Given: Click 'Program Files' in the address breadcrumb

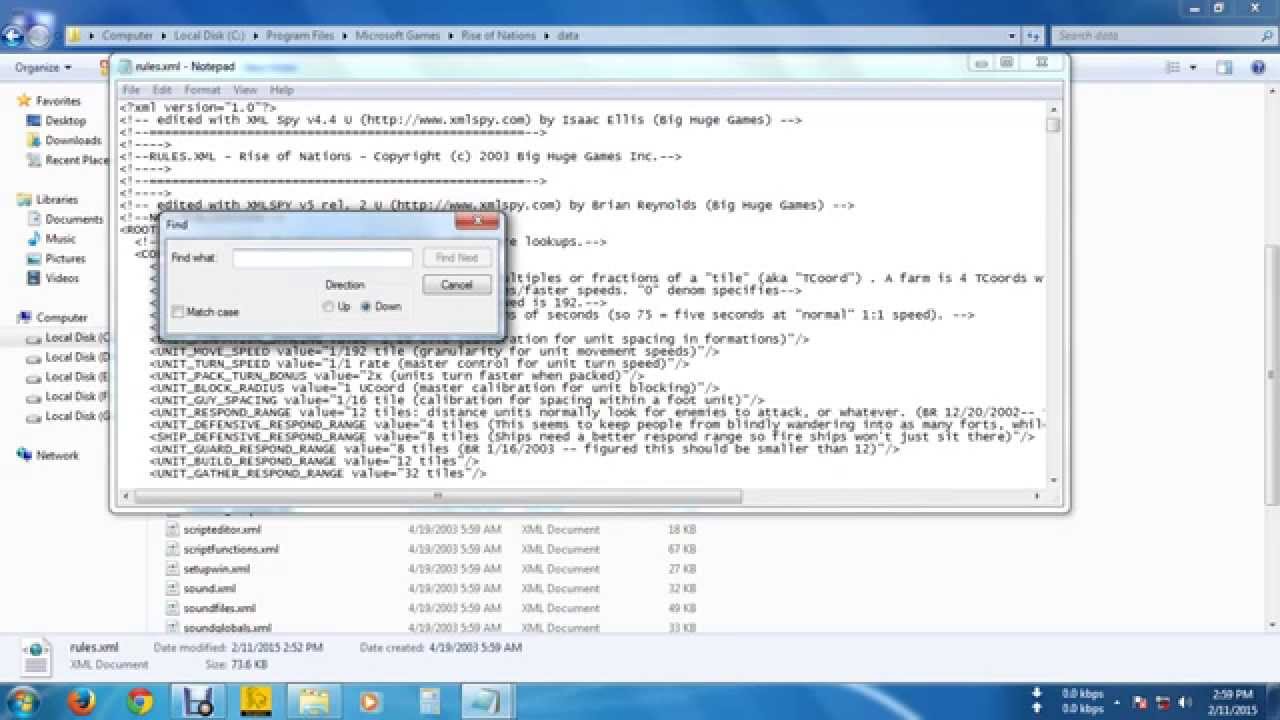Looking at the screenshot, I should [x=299, y=36].
